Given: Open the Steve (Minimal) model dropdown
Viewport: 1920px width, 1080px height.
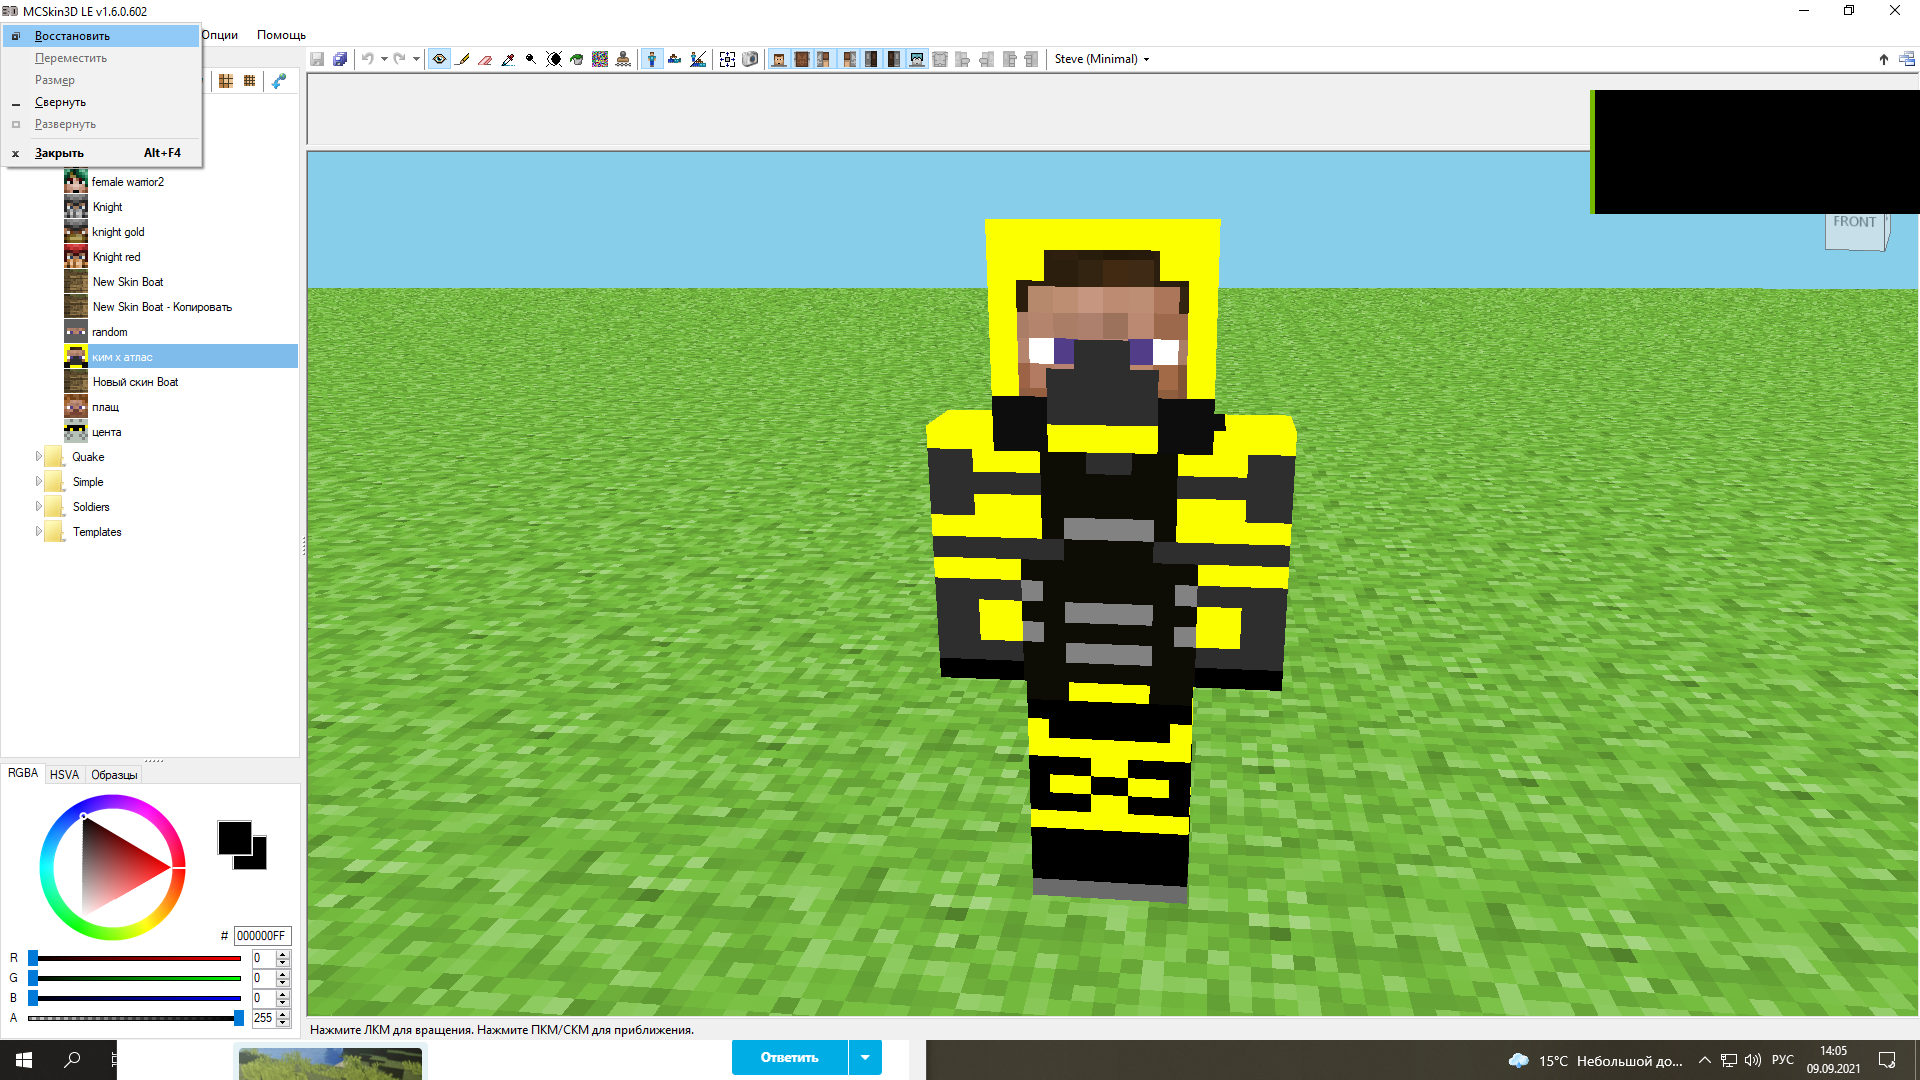Looking at the screenshot, I should click(x=1102, y=59).
